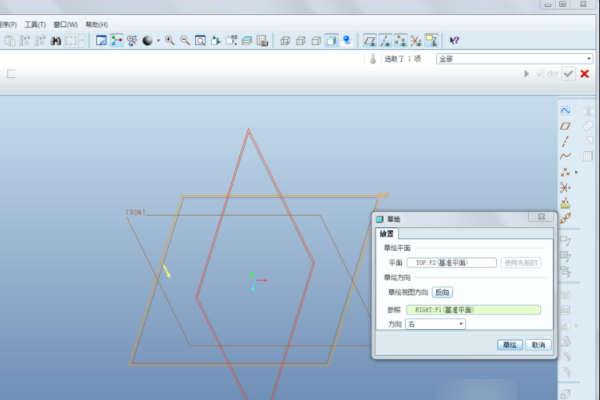Toggle datum planes display
Viewport: 600px width, 400px height.
tap(370, 41)
